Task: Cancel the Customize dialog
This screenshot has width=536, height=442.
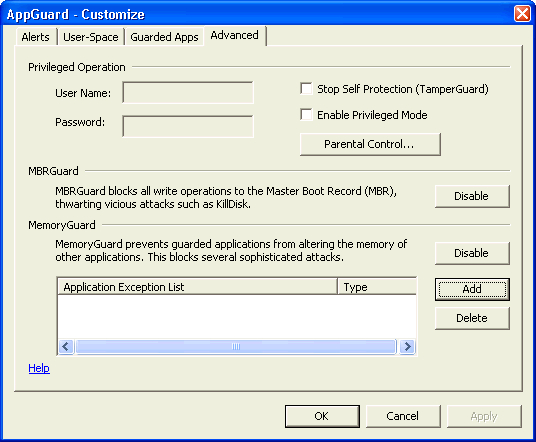Action: [403, 416]
